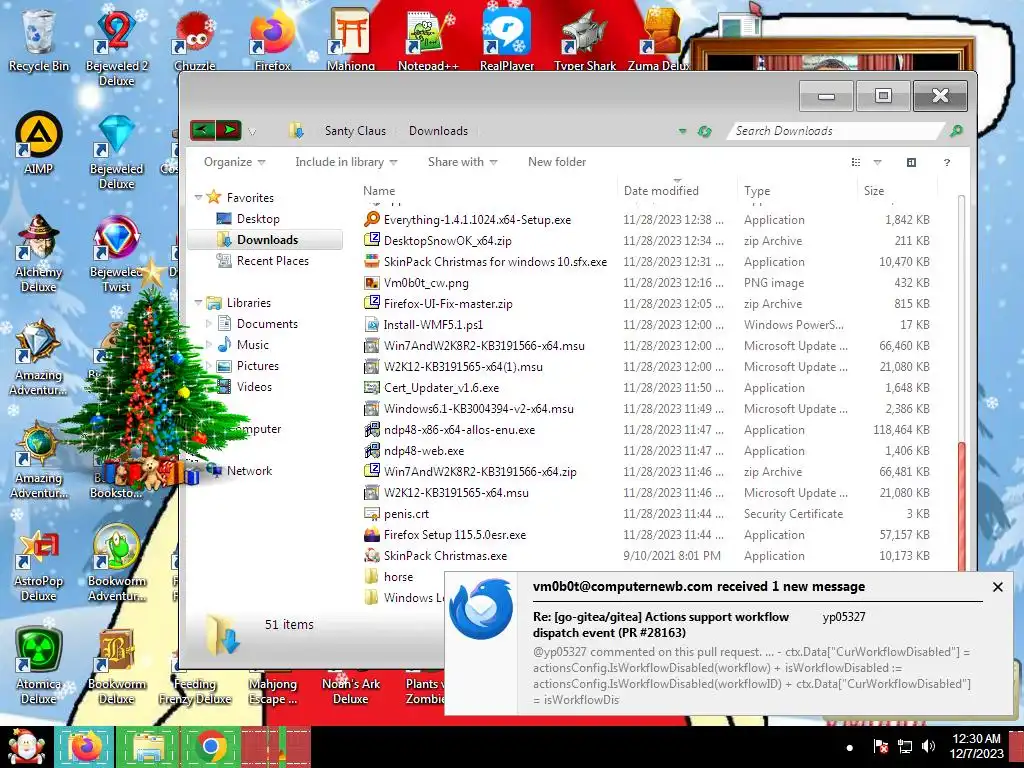
Task: Open the Chuzzle desktop shortcut
Action: point(195,39)
